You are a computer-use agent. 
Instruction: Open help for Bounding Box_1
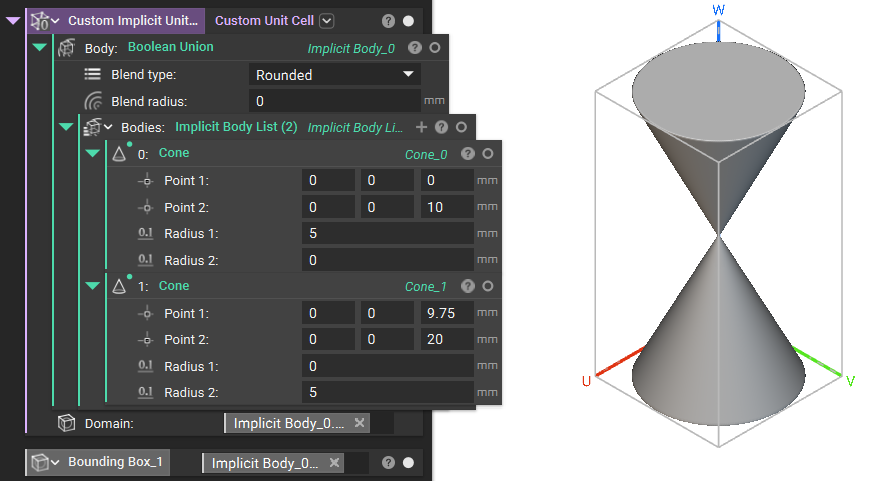click(389, 463)
